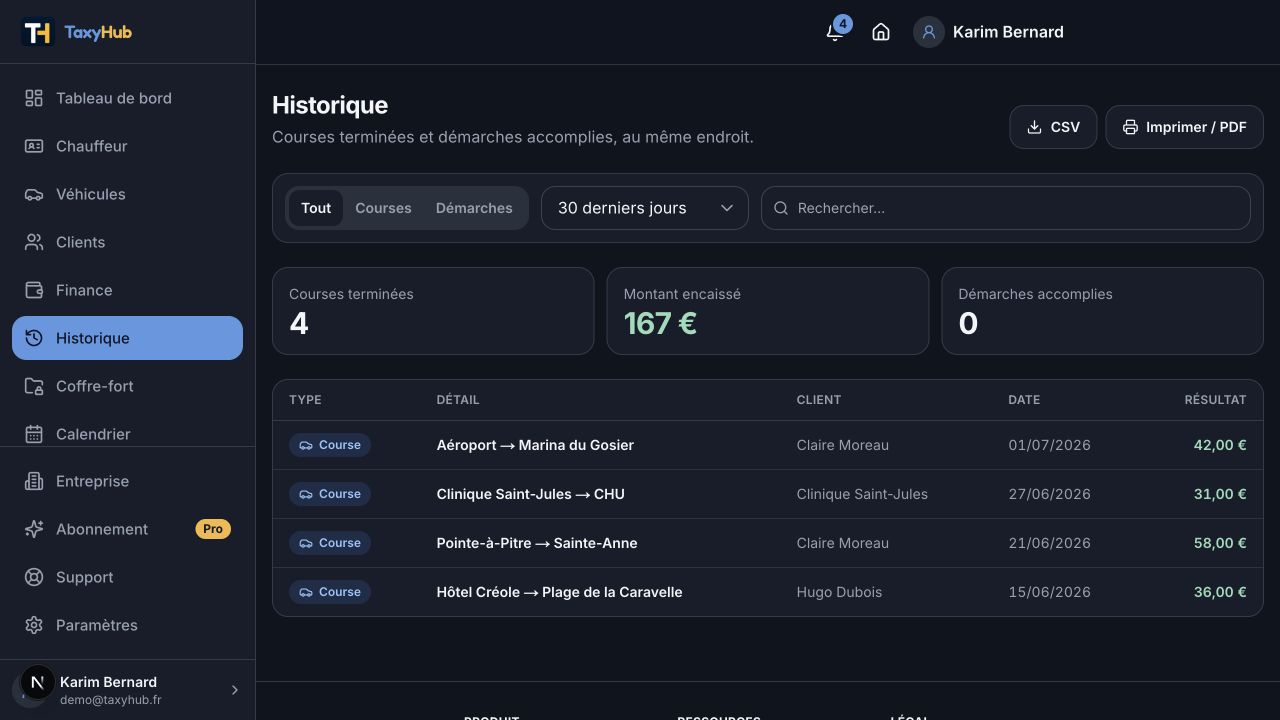Select Pointe-à-Pitre → Sainte-Anne detail
The image size is (1280, 720).
[537, 543]
